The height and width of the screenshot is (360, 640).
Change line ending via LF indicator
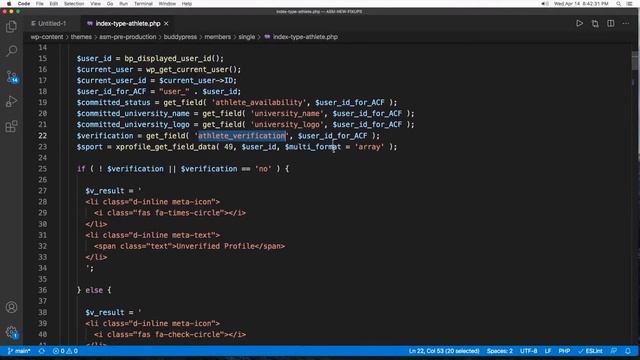(x=548, y=351)
